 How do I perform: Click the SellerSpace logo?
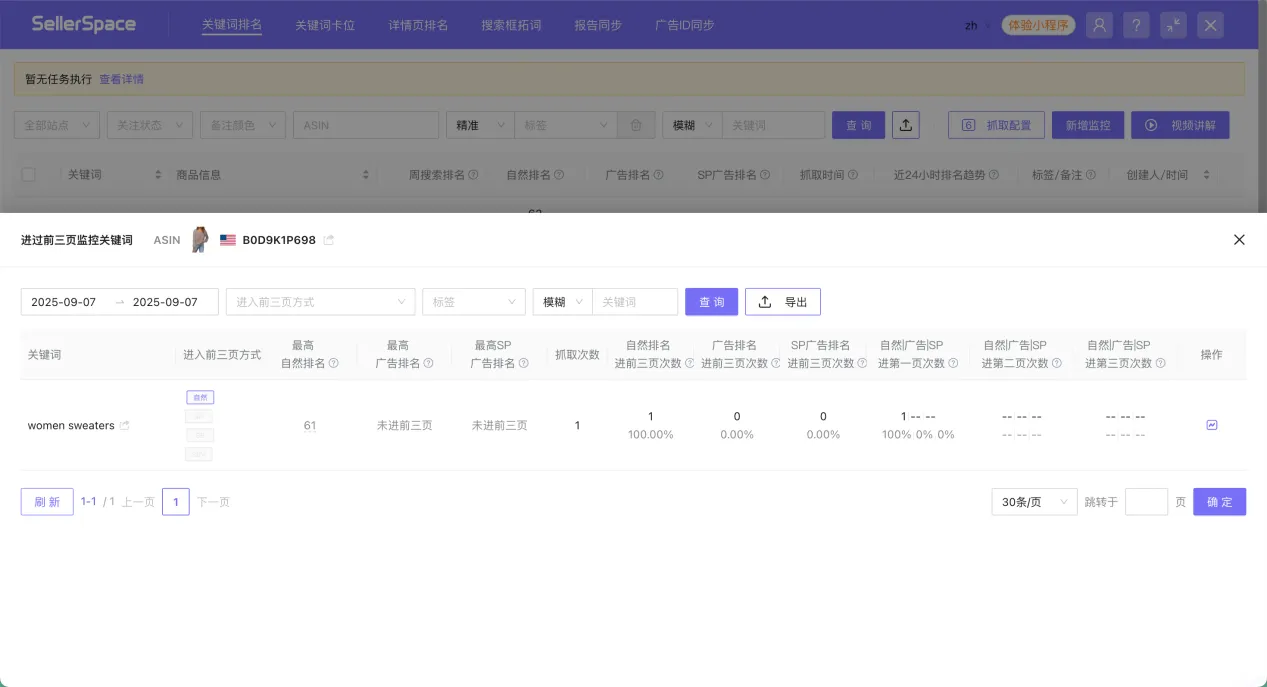[83, 24]
